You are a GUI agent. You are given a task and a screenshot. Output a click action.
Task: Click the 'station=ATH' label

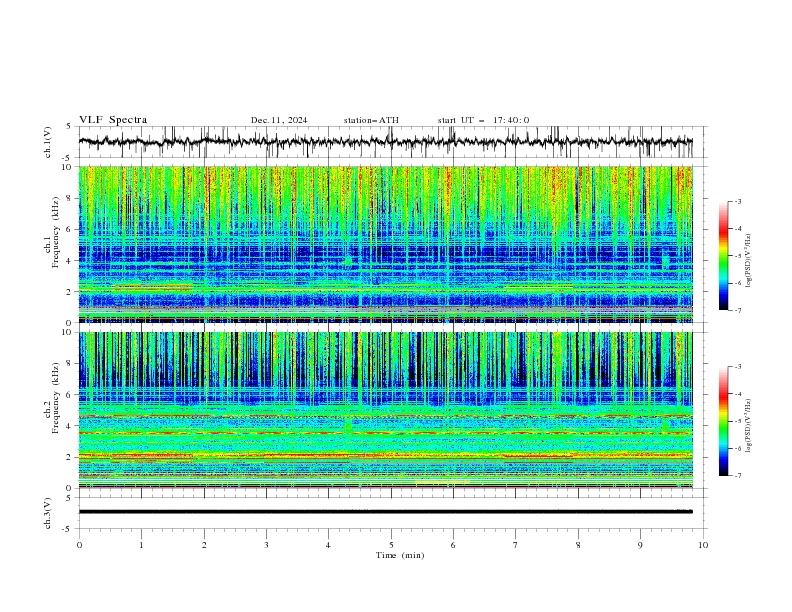click(x=371, y=120)
